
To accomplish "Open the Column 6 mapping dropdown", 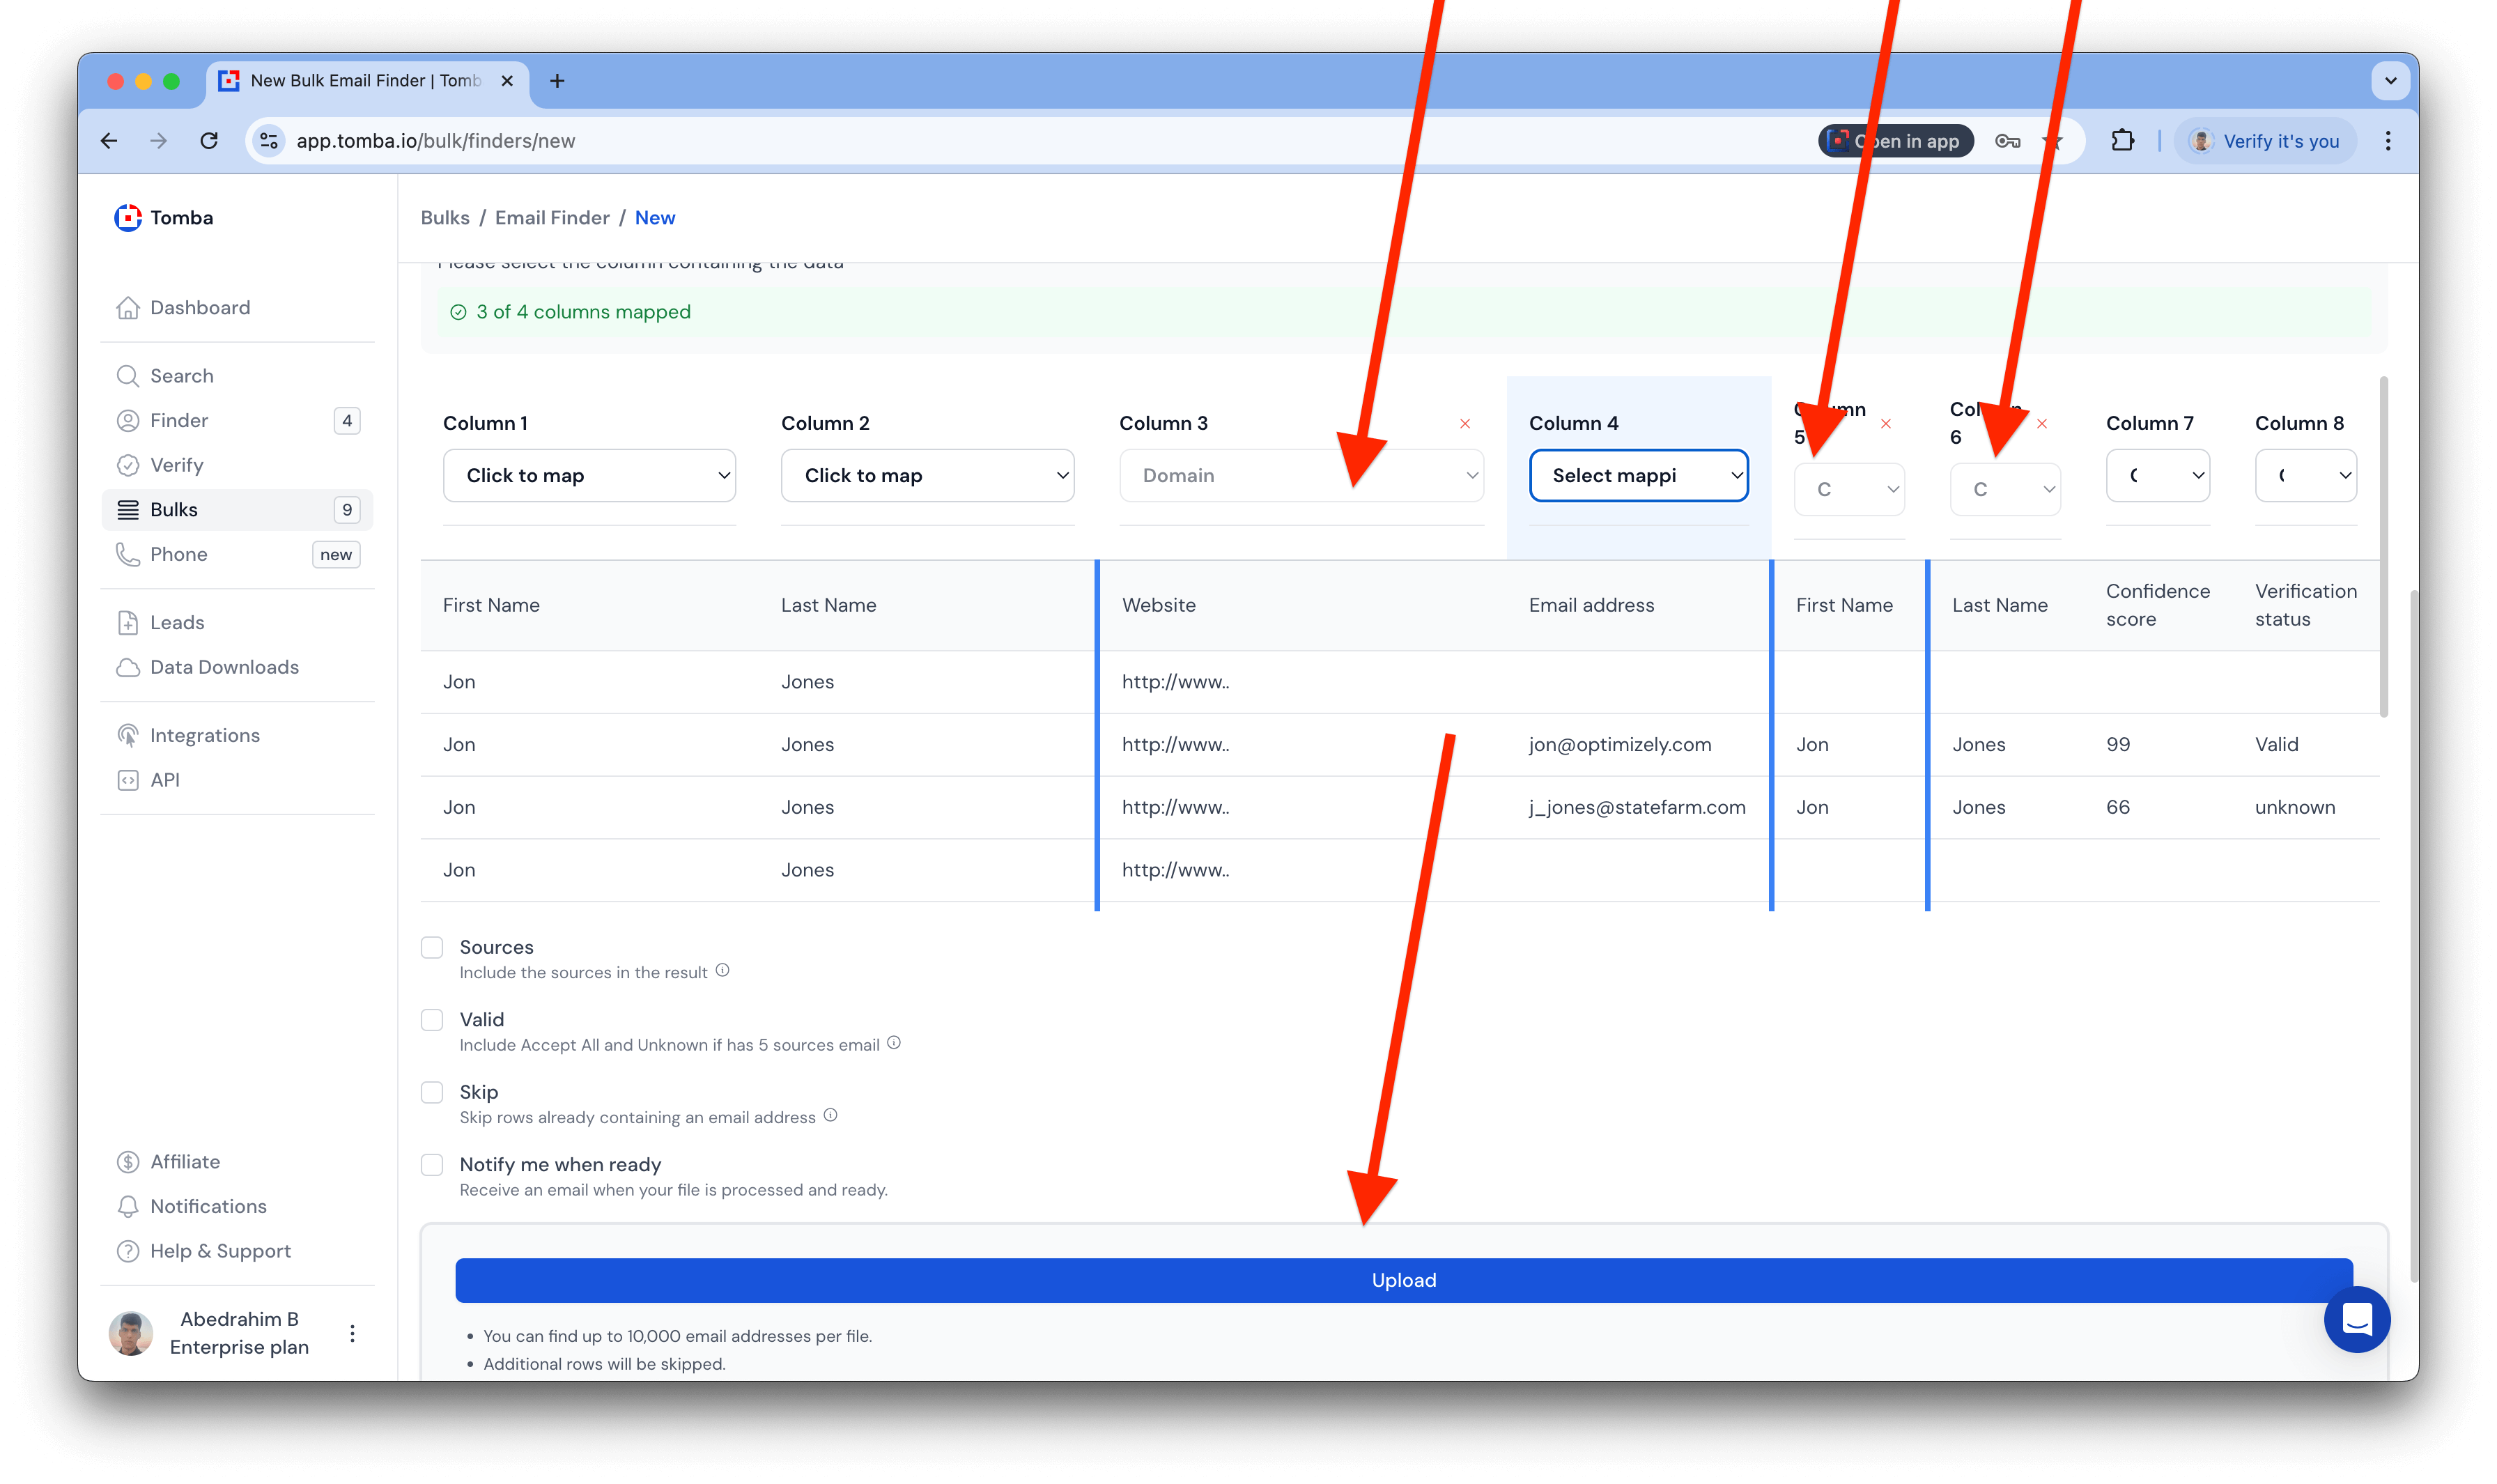I will pos(2005,490).
